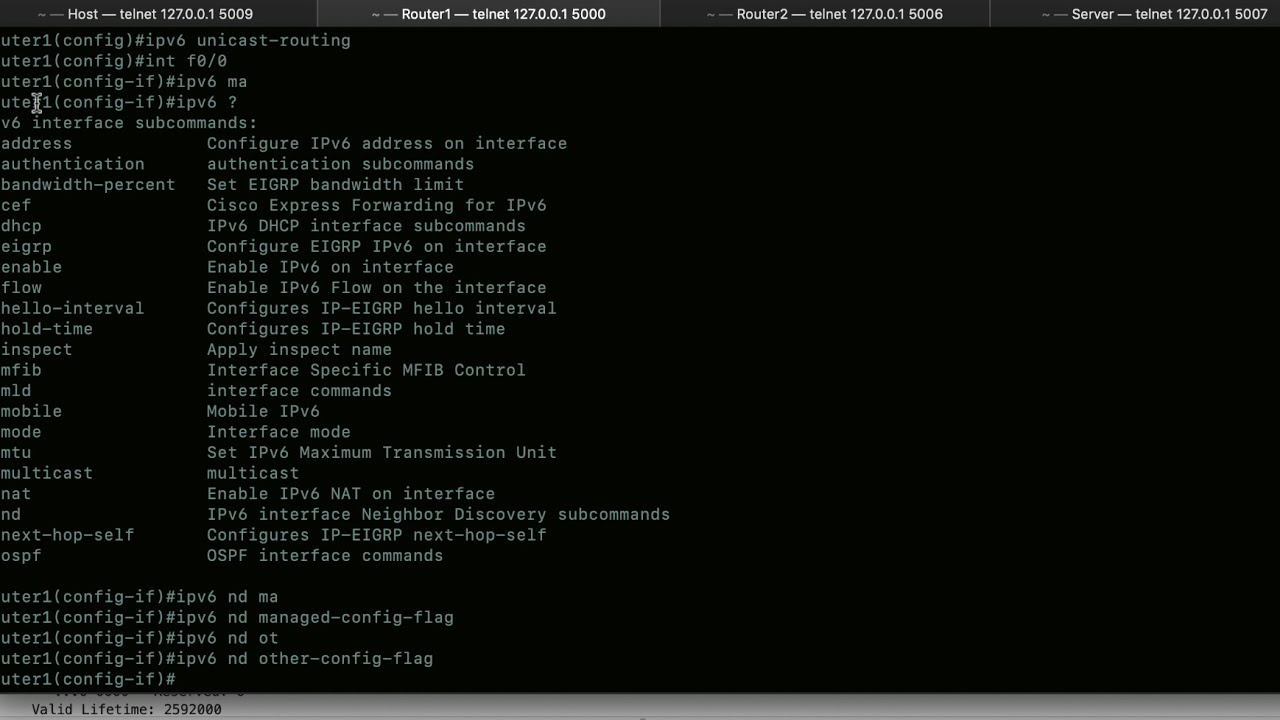Click the 'interface subcommands:' header line

129,123
